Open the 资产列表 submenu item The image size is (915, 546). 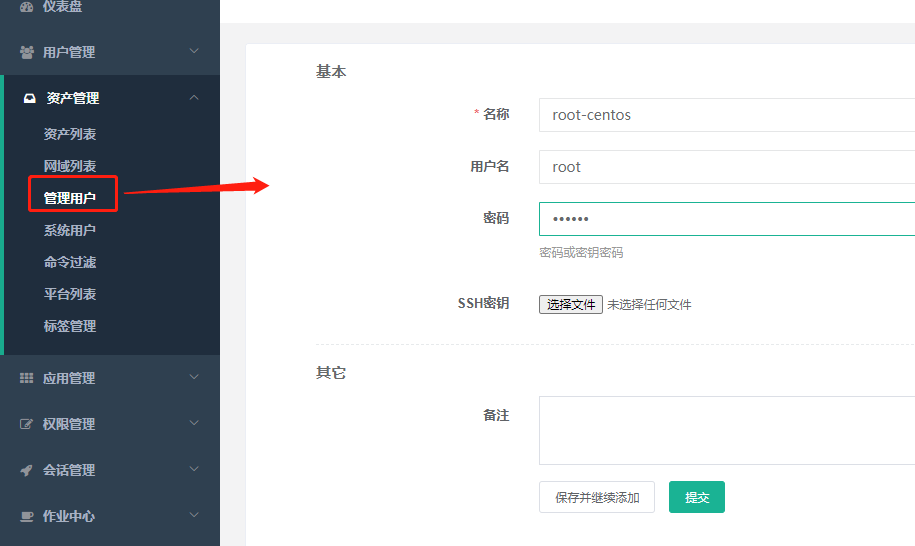70,134
